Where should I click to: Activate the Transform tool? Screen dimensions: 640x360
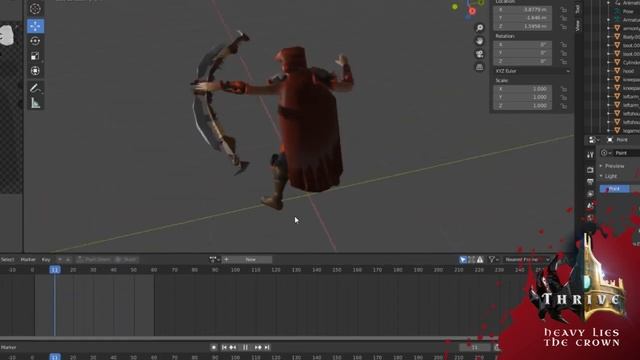35,71
